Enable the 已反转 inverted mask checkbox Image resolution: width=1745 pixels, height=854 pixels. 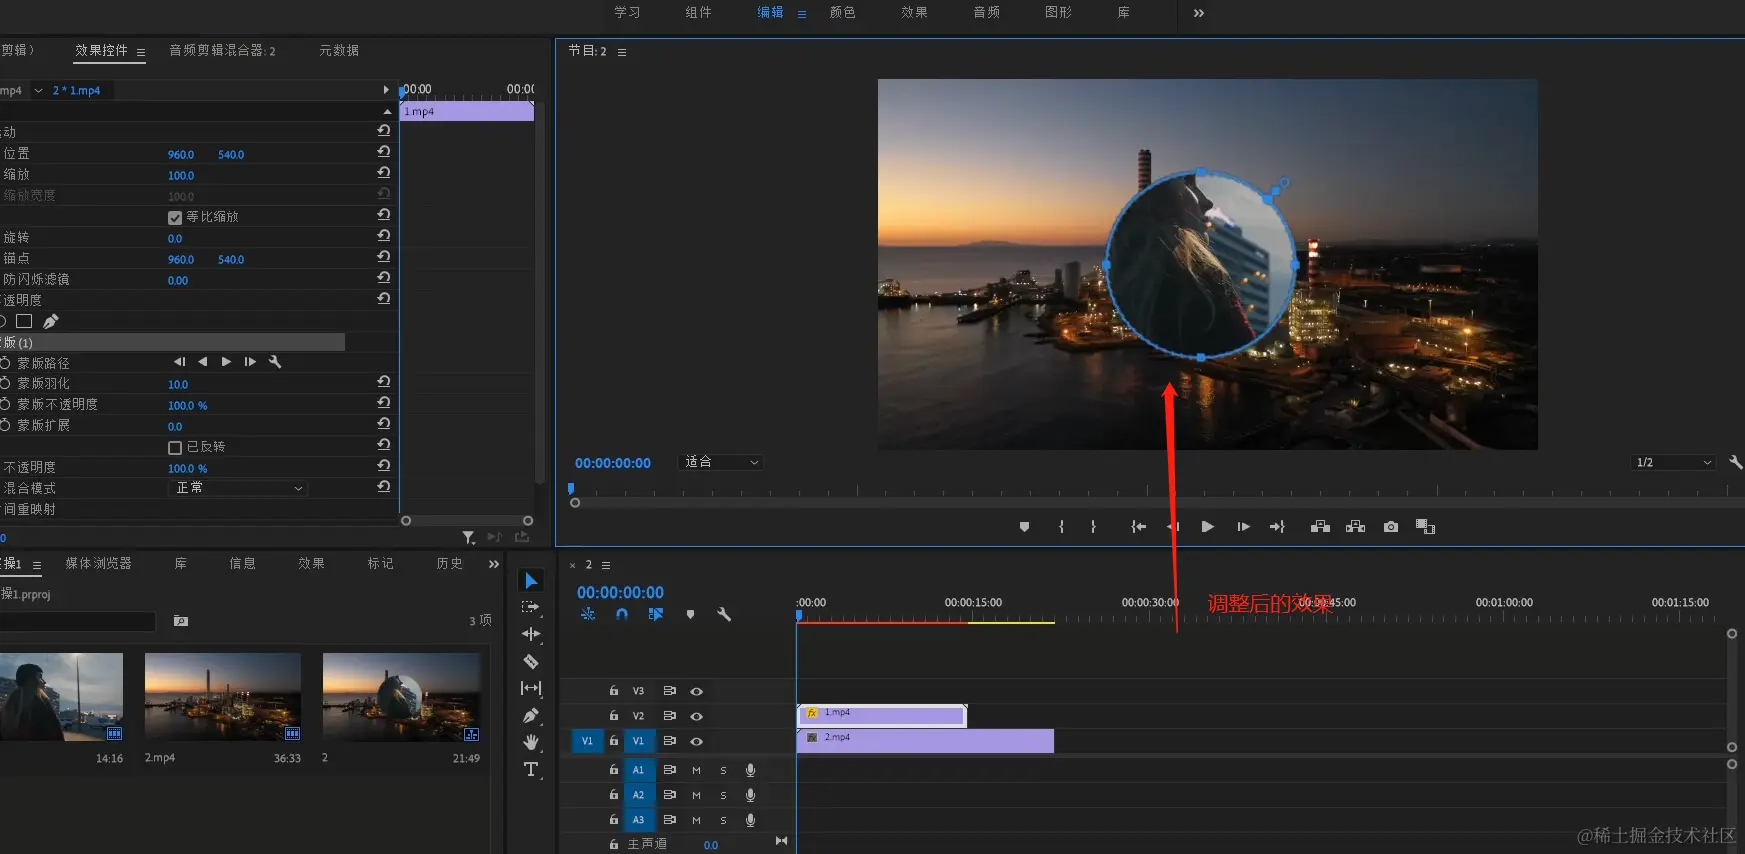point(175,447)
